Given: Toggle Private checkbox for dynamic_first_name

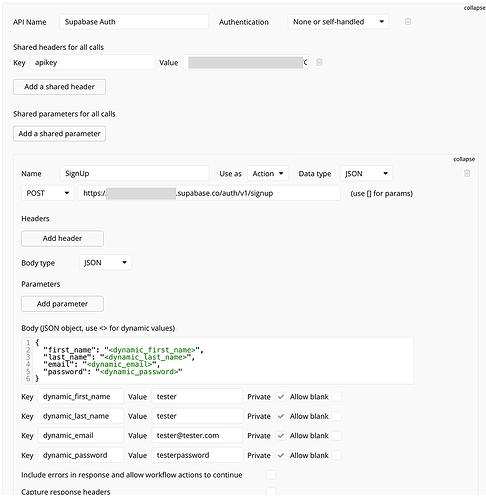Looking at the screenshot, I should pyautogui.click(x=281, y=397).
